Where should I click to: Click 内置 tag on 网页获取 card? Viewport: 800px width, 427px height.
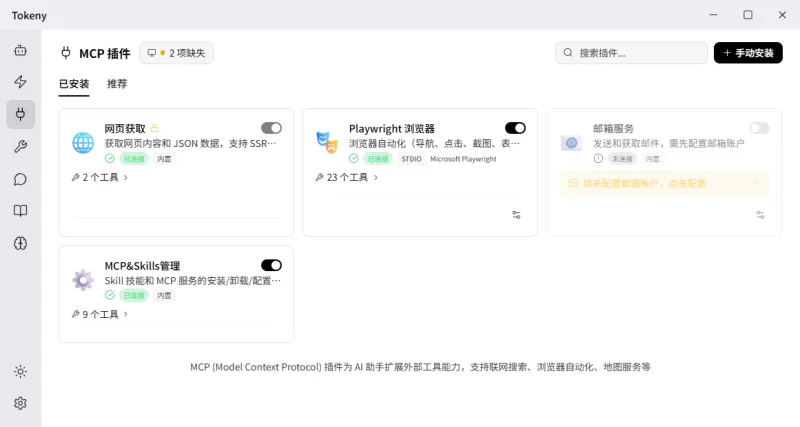tap(164, 159)
